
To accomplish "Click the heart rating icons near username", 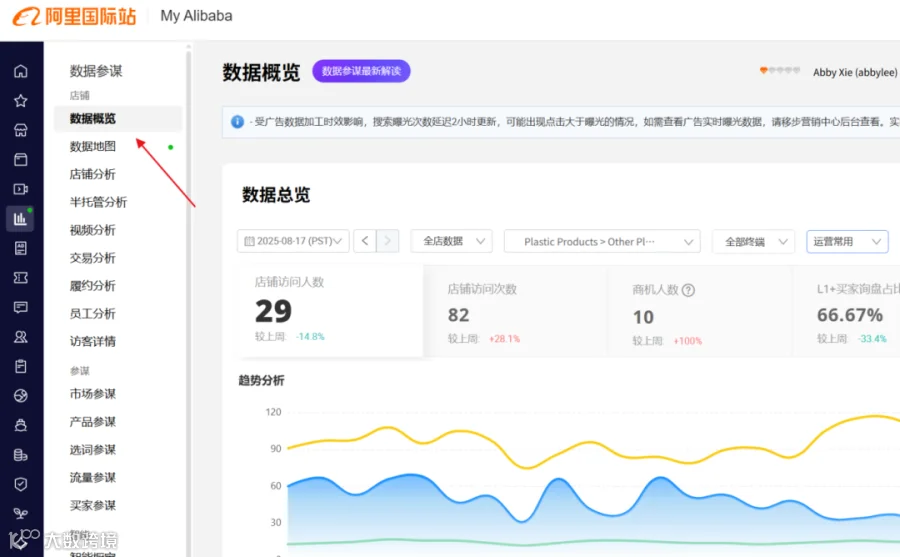I will tap(779, 71).
